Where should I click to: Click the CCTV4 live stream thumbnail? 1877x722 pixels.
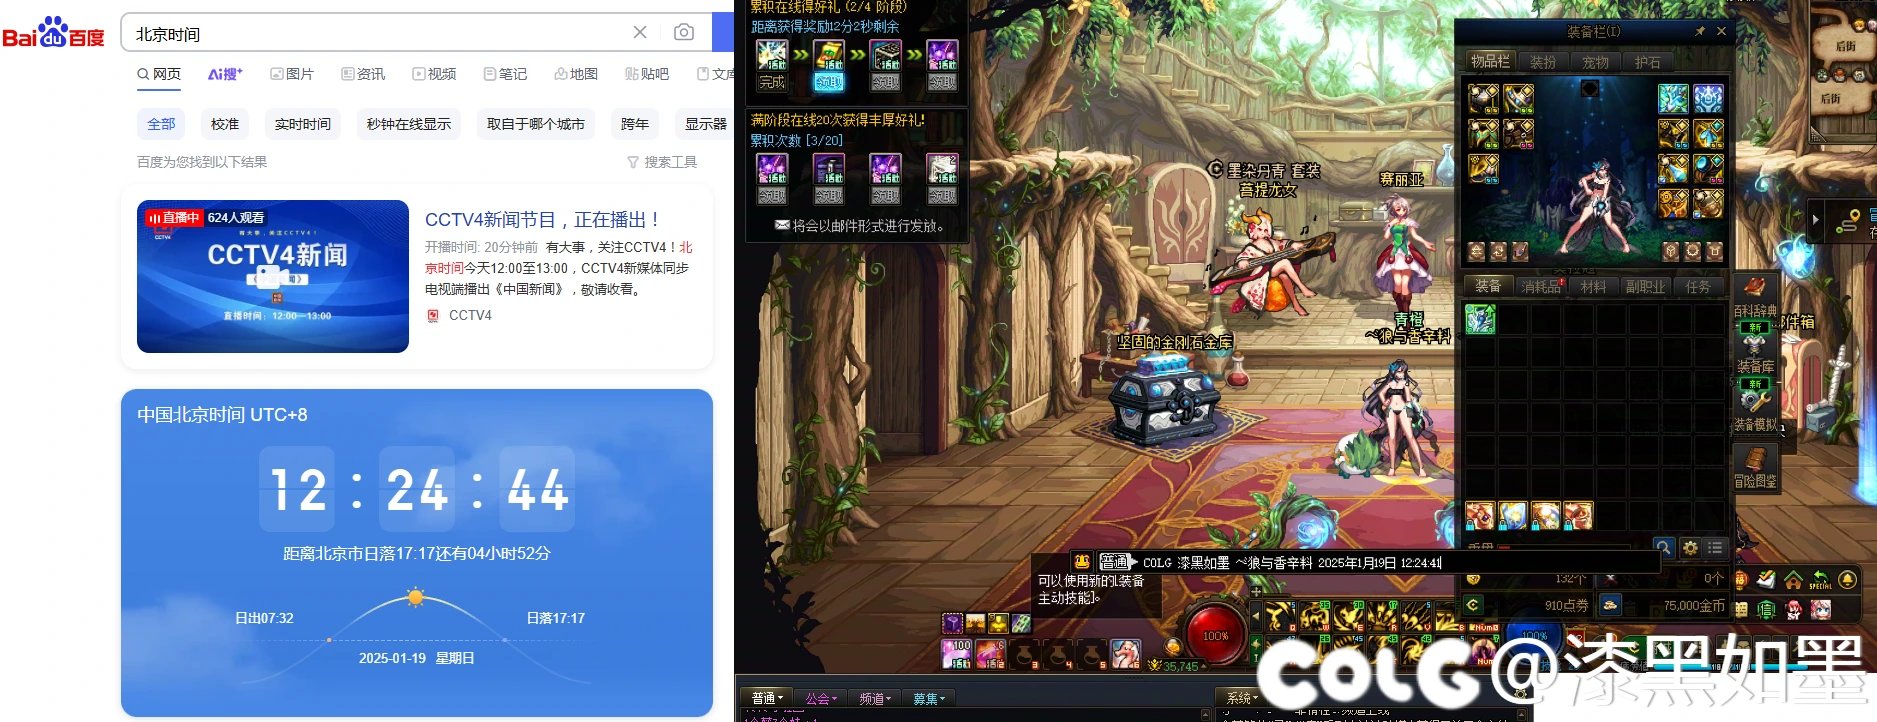[273, 276]
